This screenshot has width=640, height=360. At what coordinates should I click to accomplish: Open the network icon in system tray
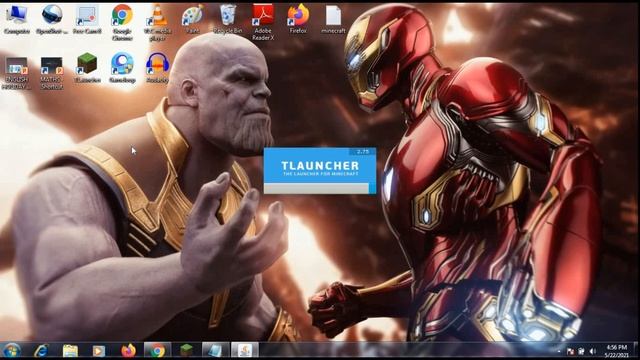coord(581,351)
